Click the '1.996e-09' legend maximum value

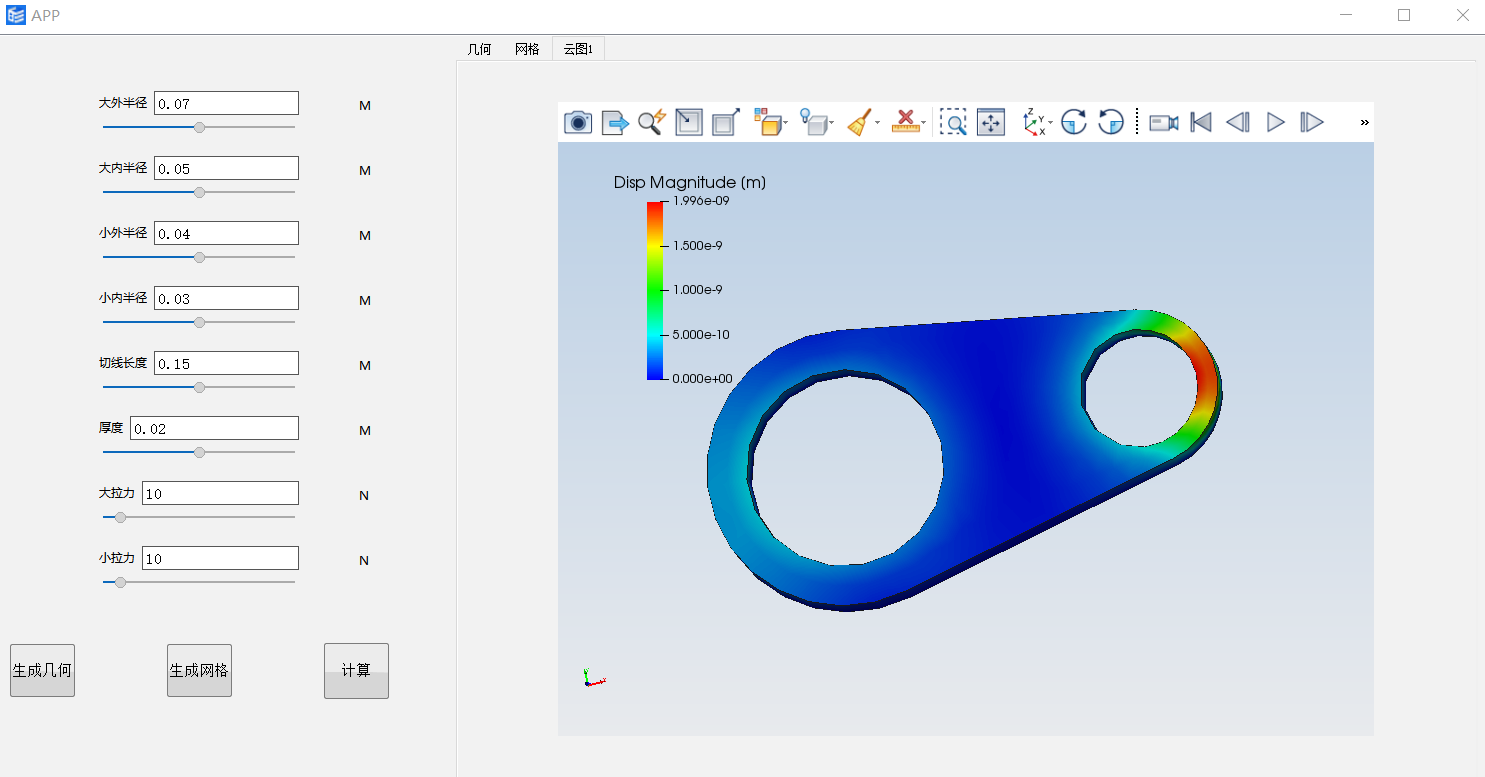(701, 200)
